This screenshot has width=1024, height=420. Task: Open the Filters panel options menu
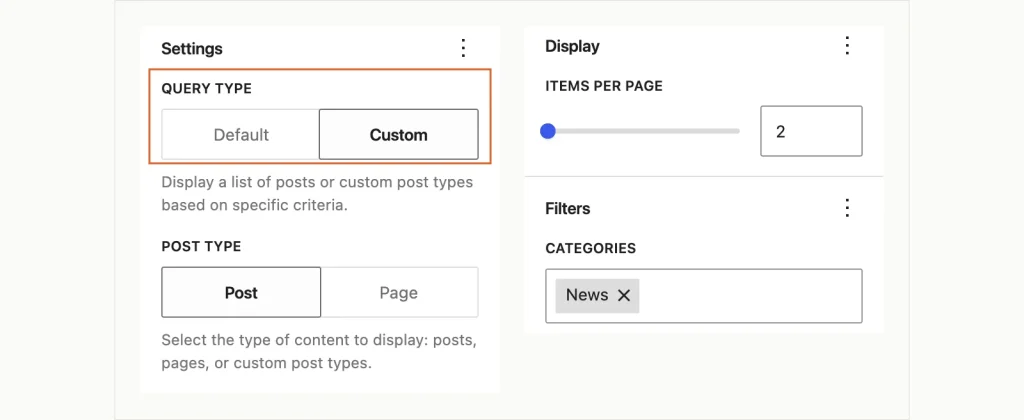tap(847, 208)
